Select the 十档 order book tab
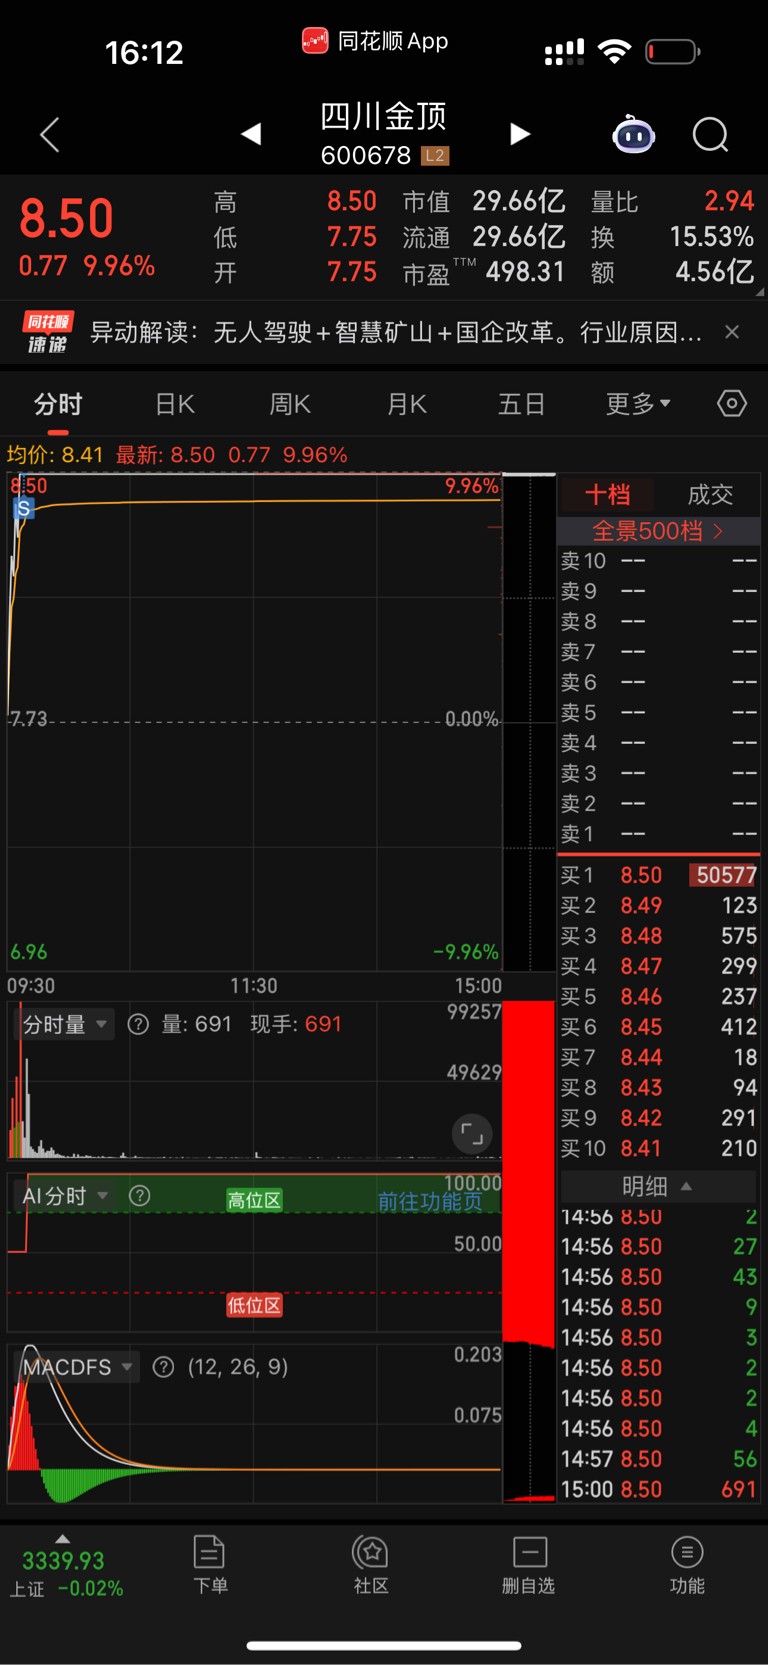 607,494
